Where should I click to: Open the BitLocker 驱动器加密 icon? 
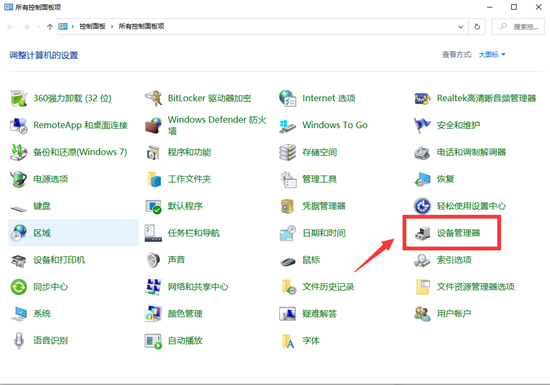[x=154, y=98]
